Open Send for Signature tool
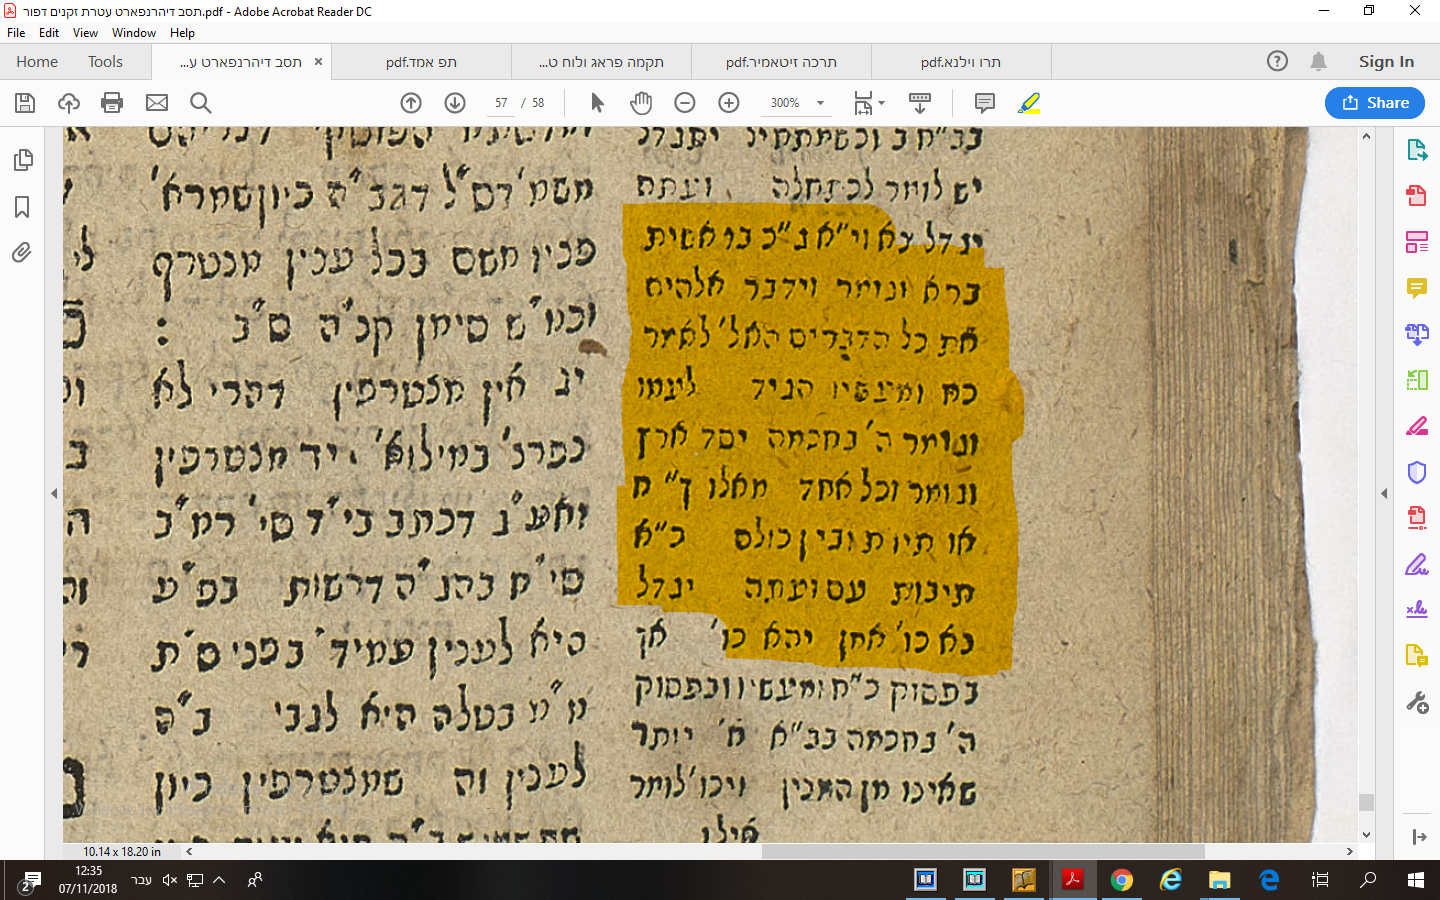This screenshot has width=1440, height=900. (1417, 610)
